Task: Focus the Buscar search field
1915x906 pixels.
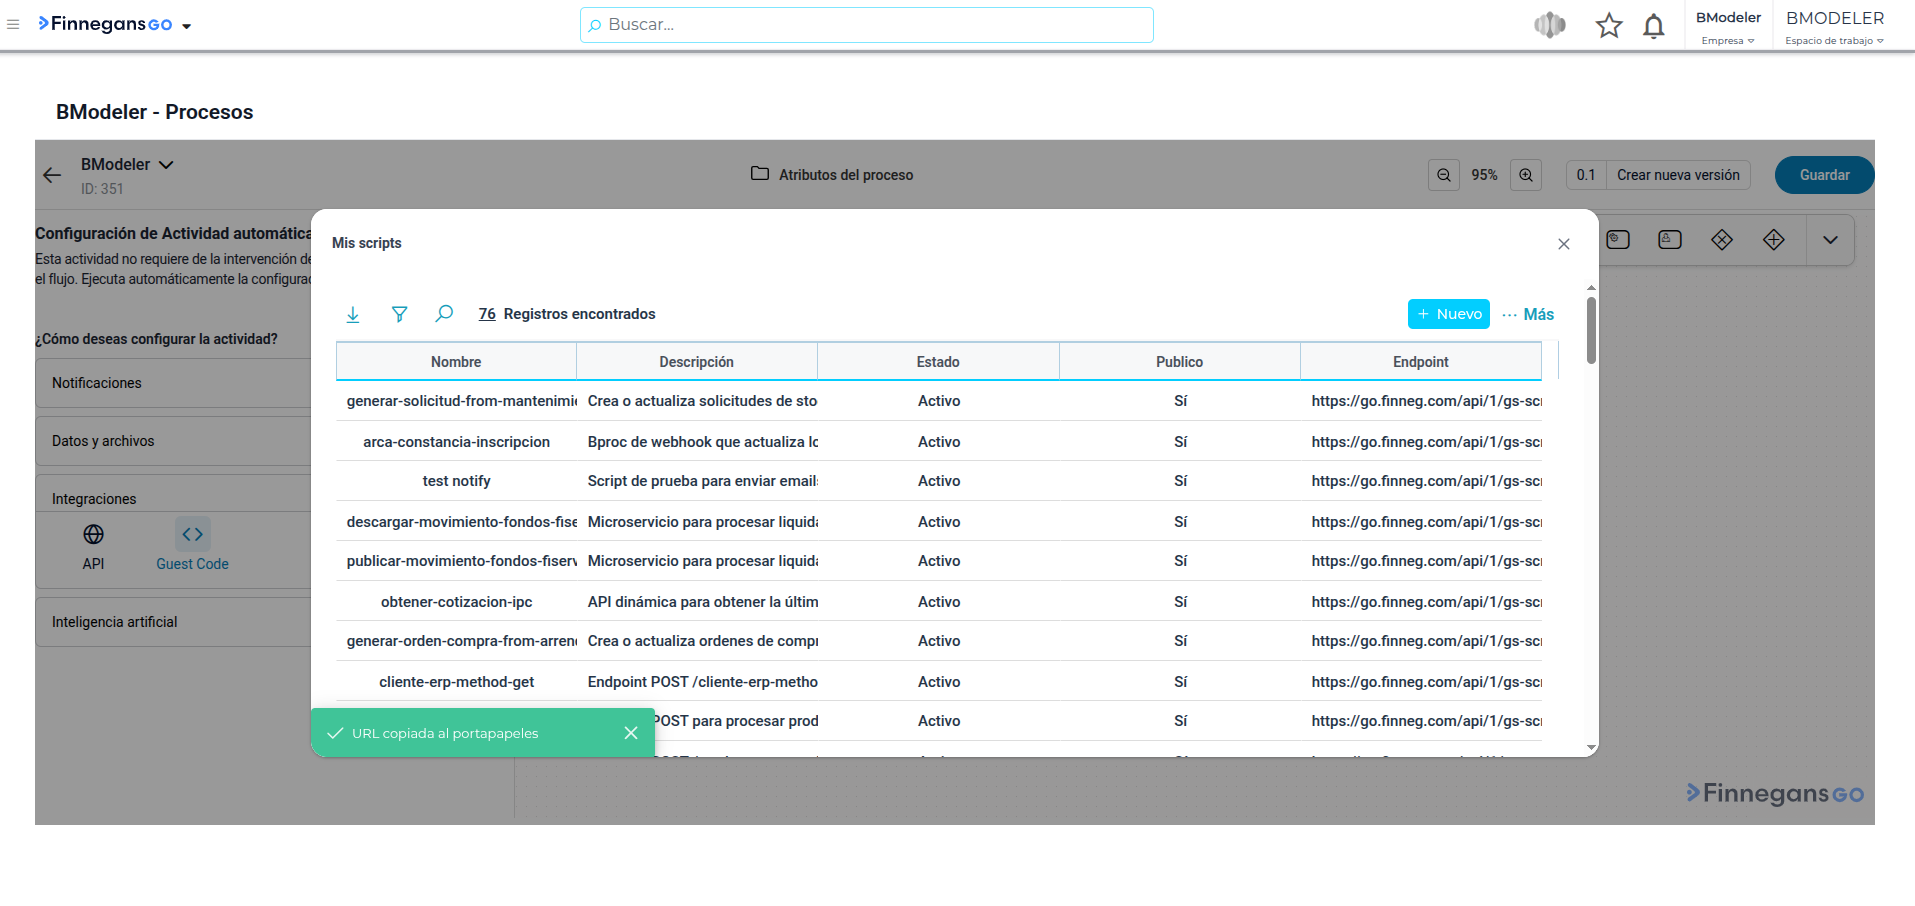Action: (x=867, y=25)
